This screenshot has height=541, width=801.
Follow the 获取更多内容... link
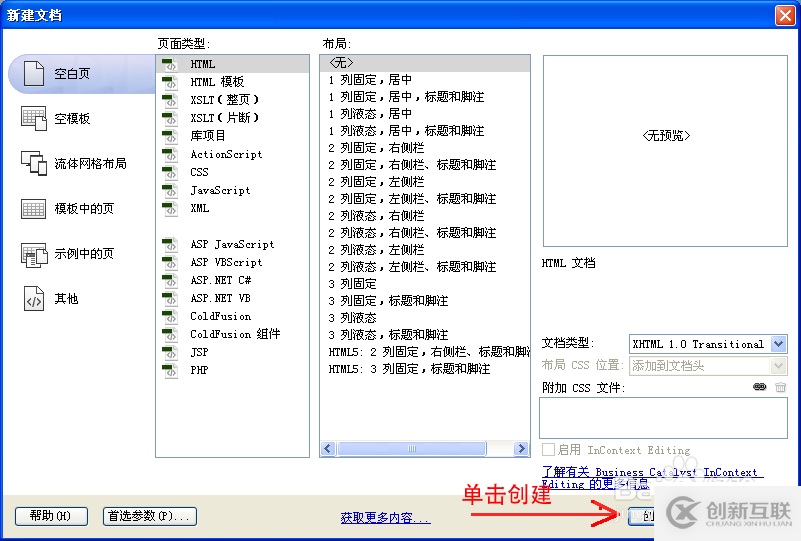tap(386, 518)
